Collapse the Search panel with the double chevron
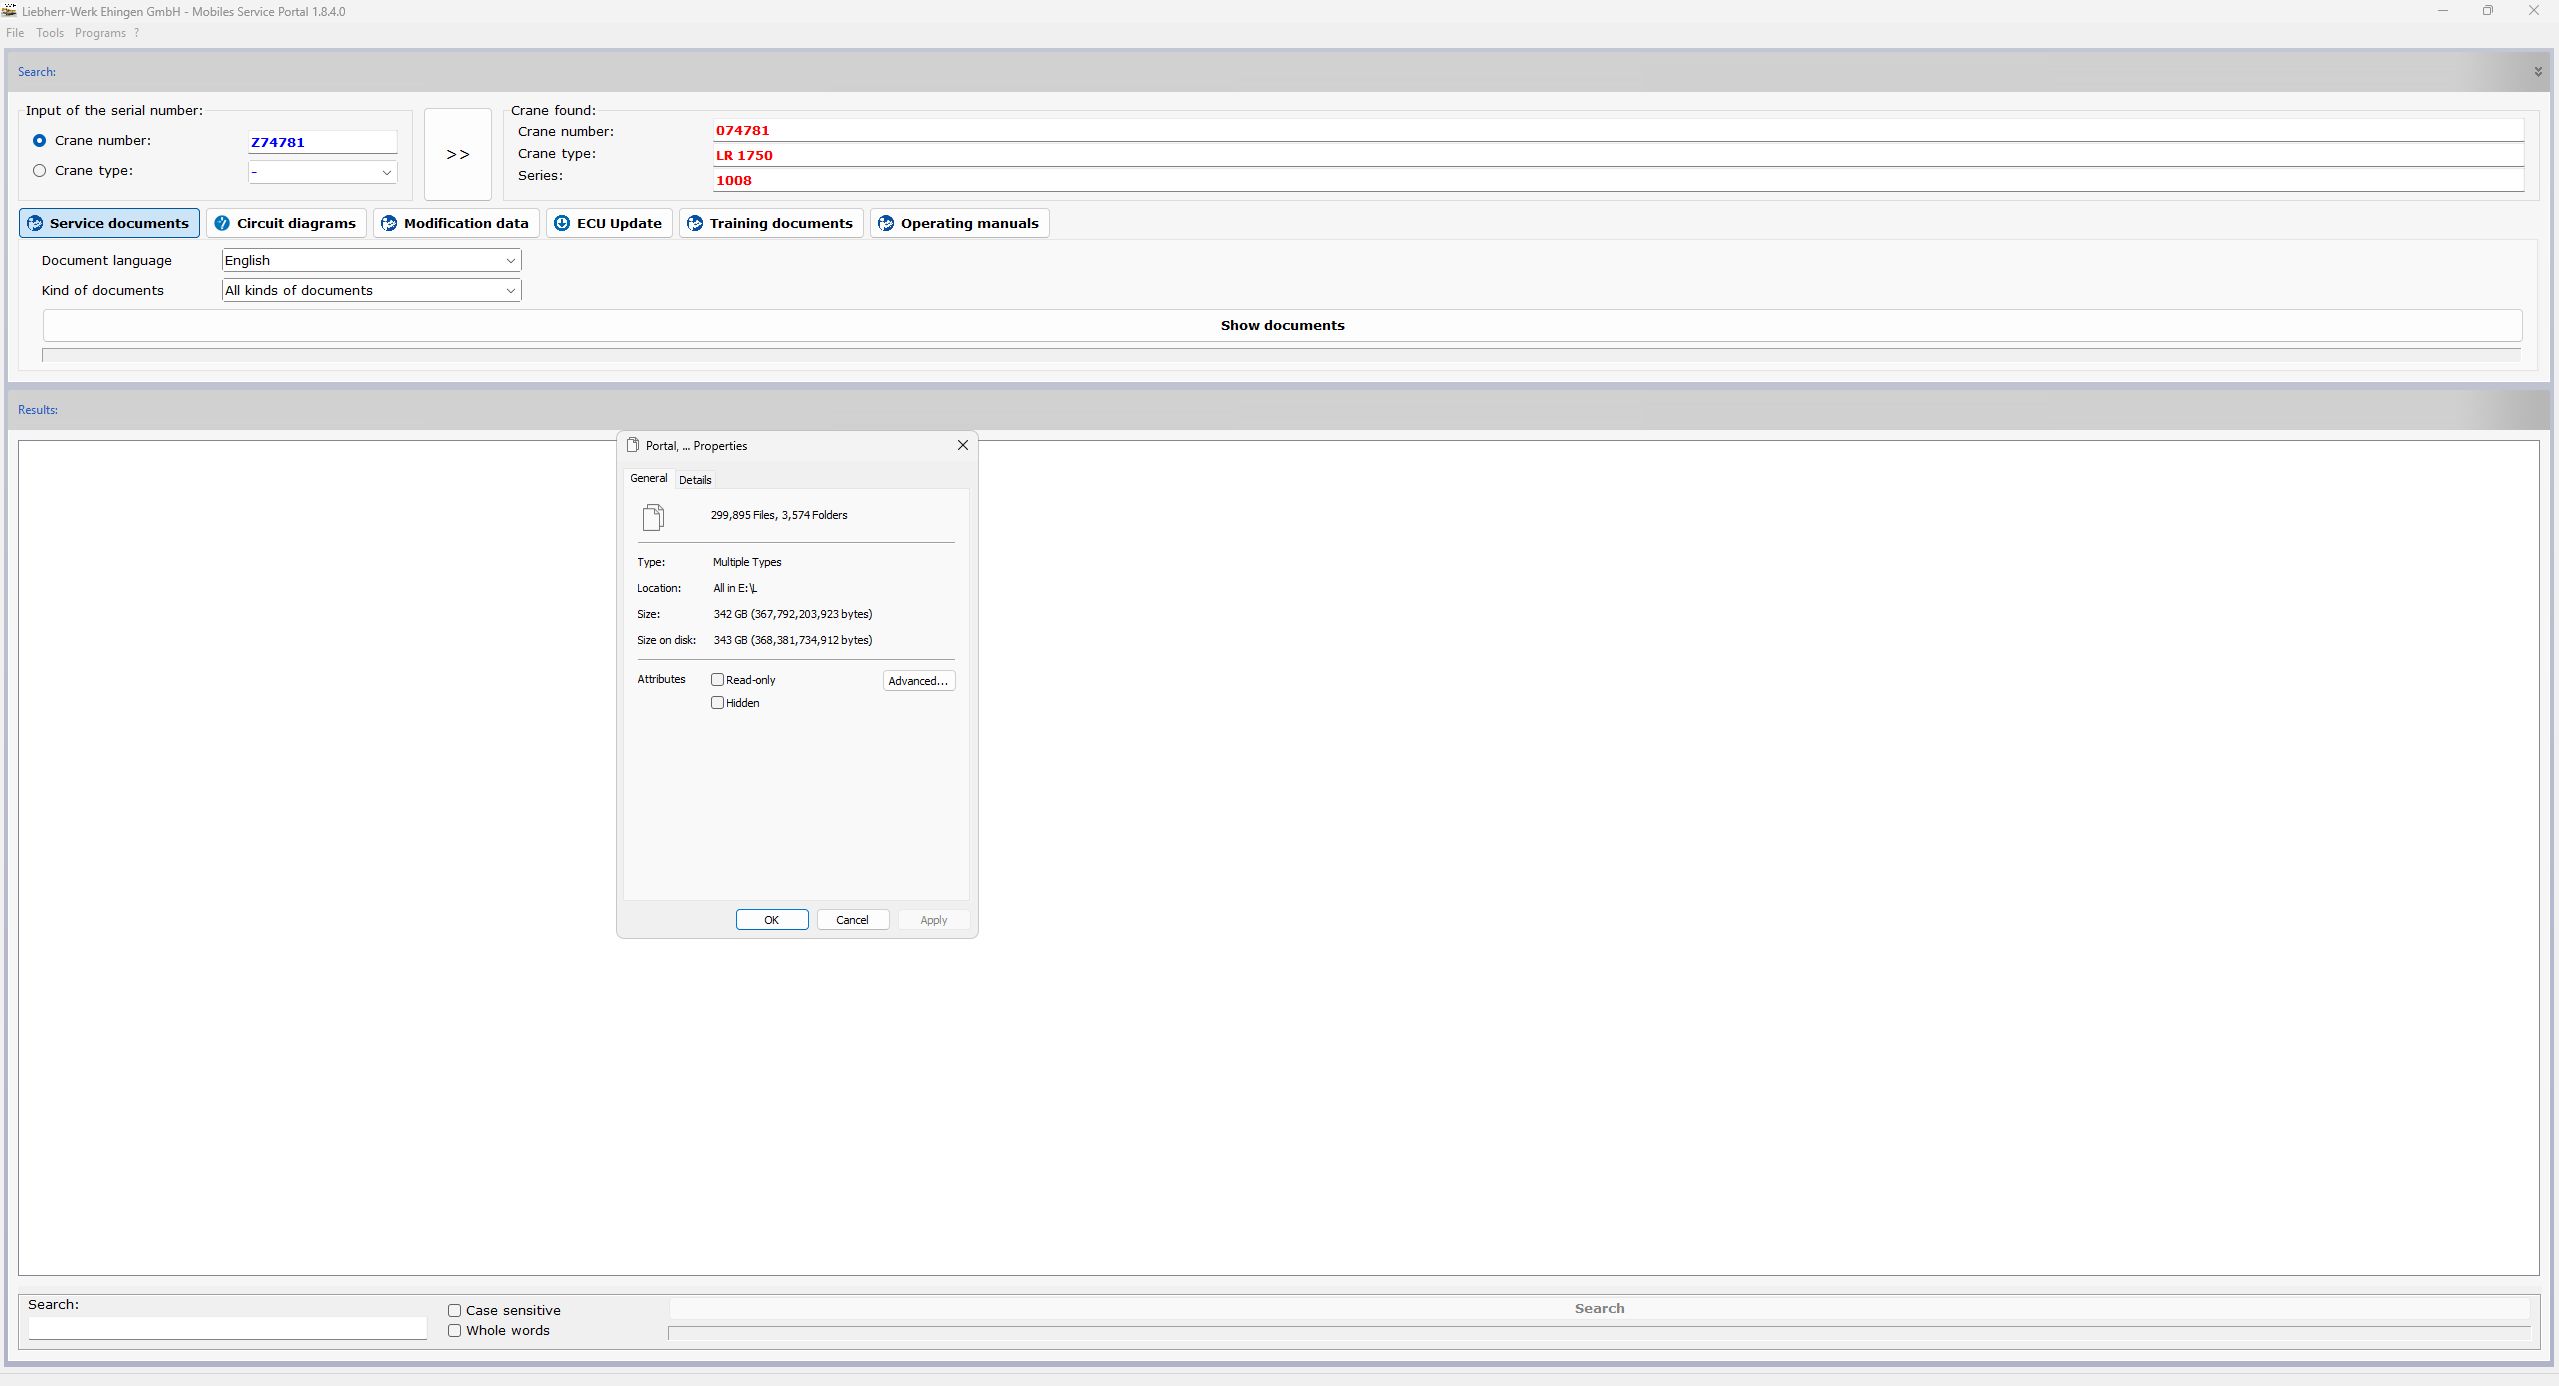 coord(2537,72)
